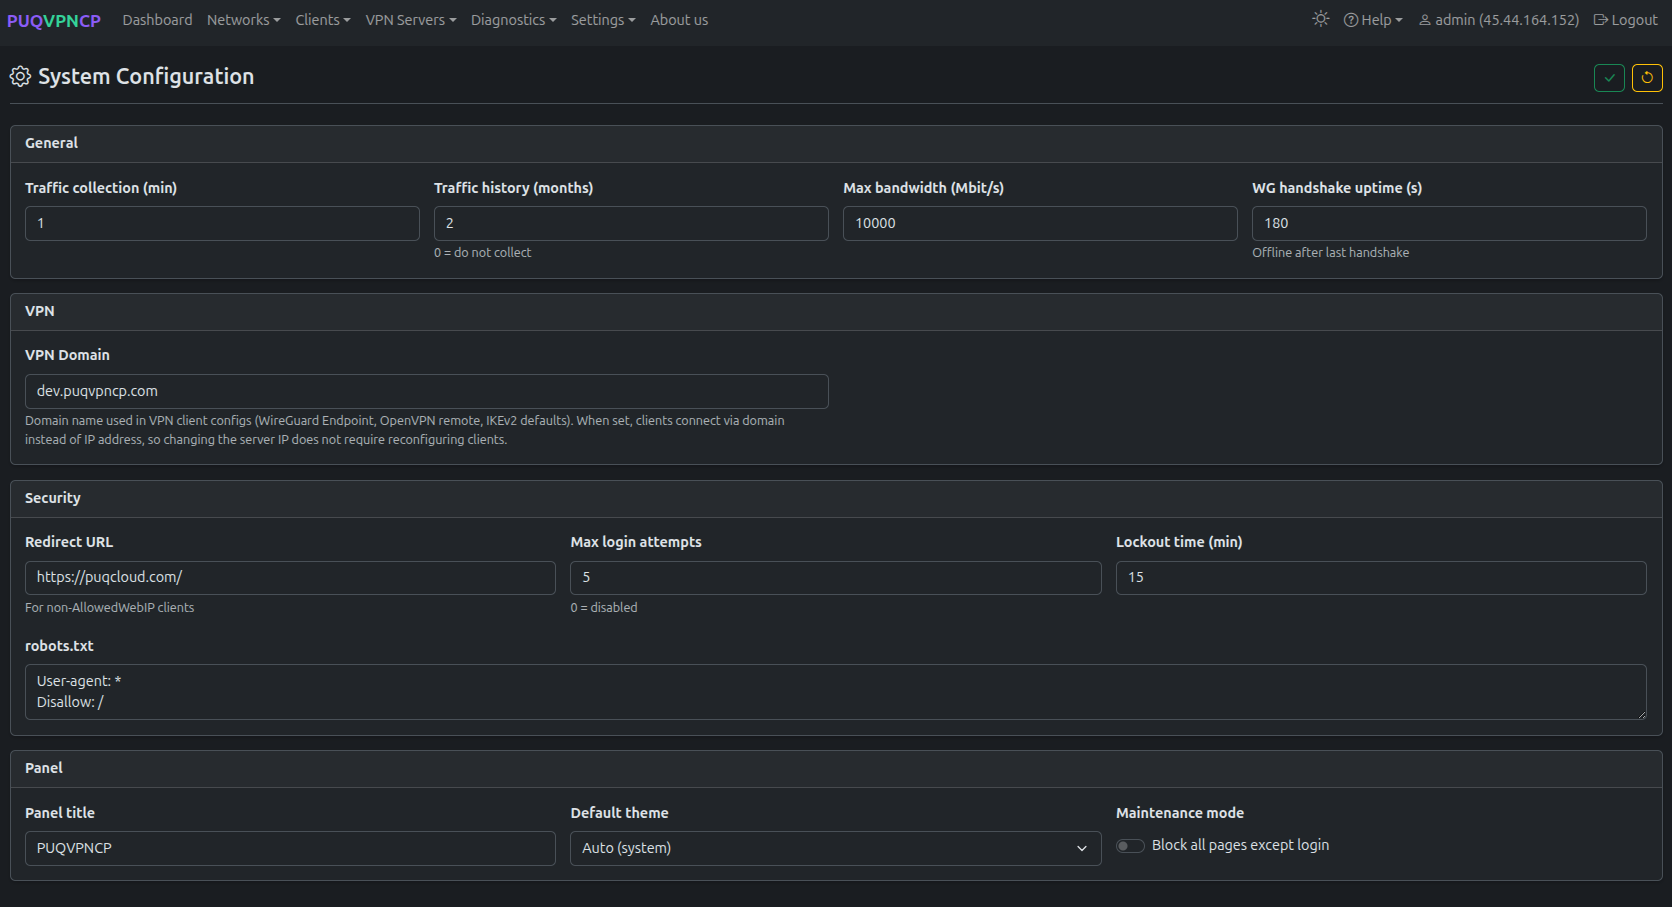Click the admin user account link

coord(1499,20)
